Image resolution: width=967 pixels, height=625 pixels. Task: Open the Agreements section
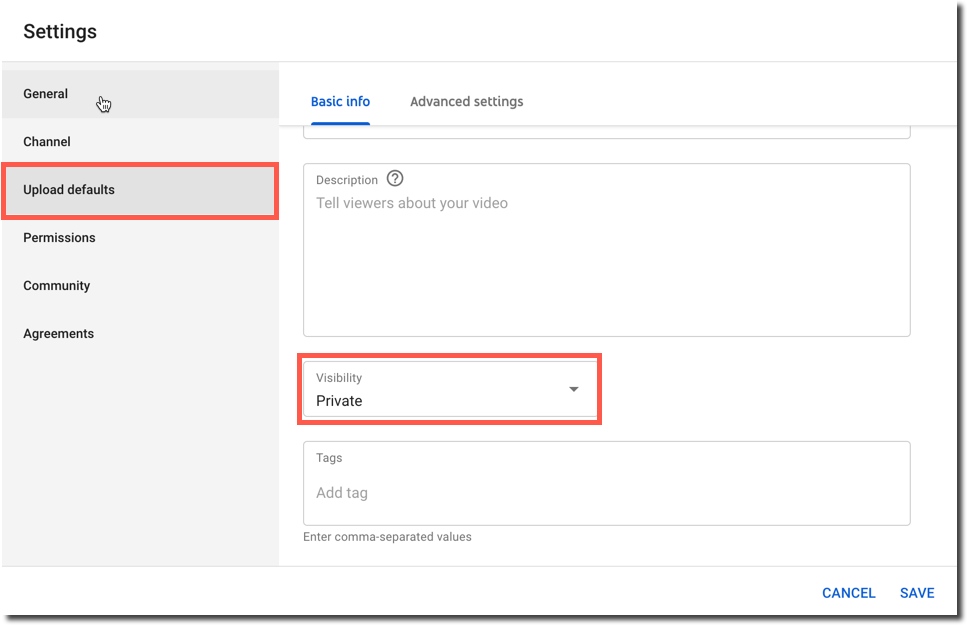140,334
